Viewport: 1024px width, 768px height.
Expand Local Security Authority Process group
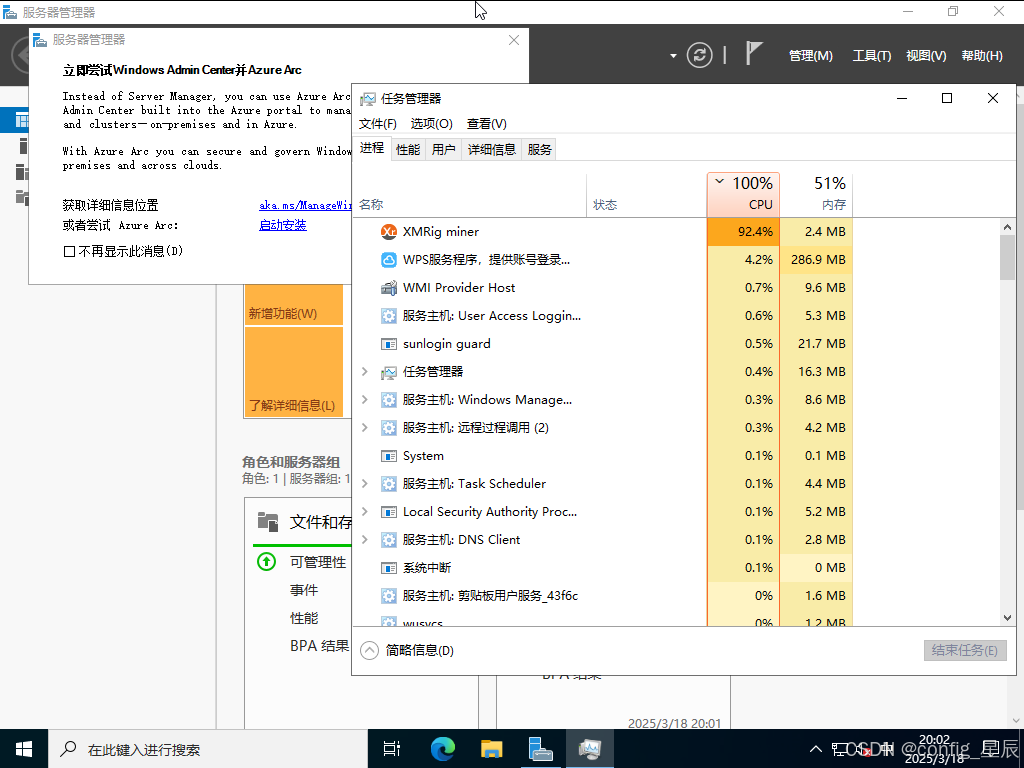[x=365, y=512]
